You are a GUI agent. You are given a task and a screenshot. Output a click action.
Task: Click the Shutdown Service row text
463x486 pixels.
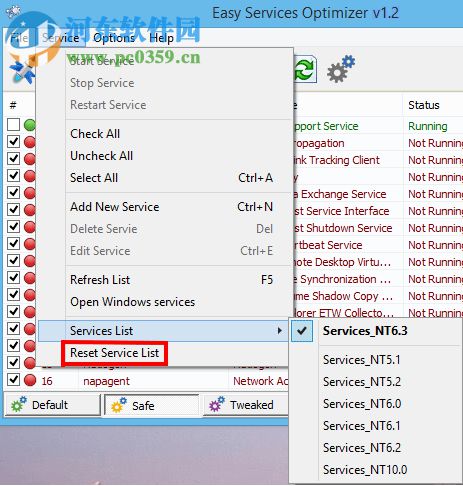(343, 228)
